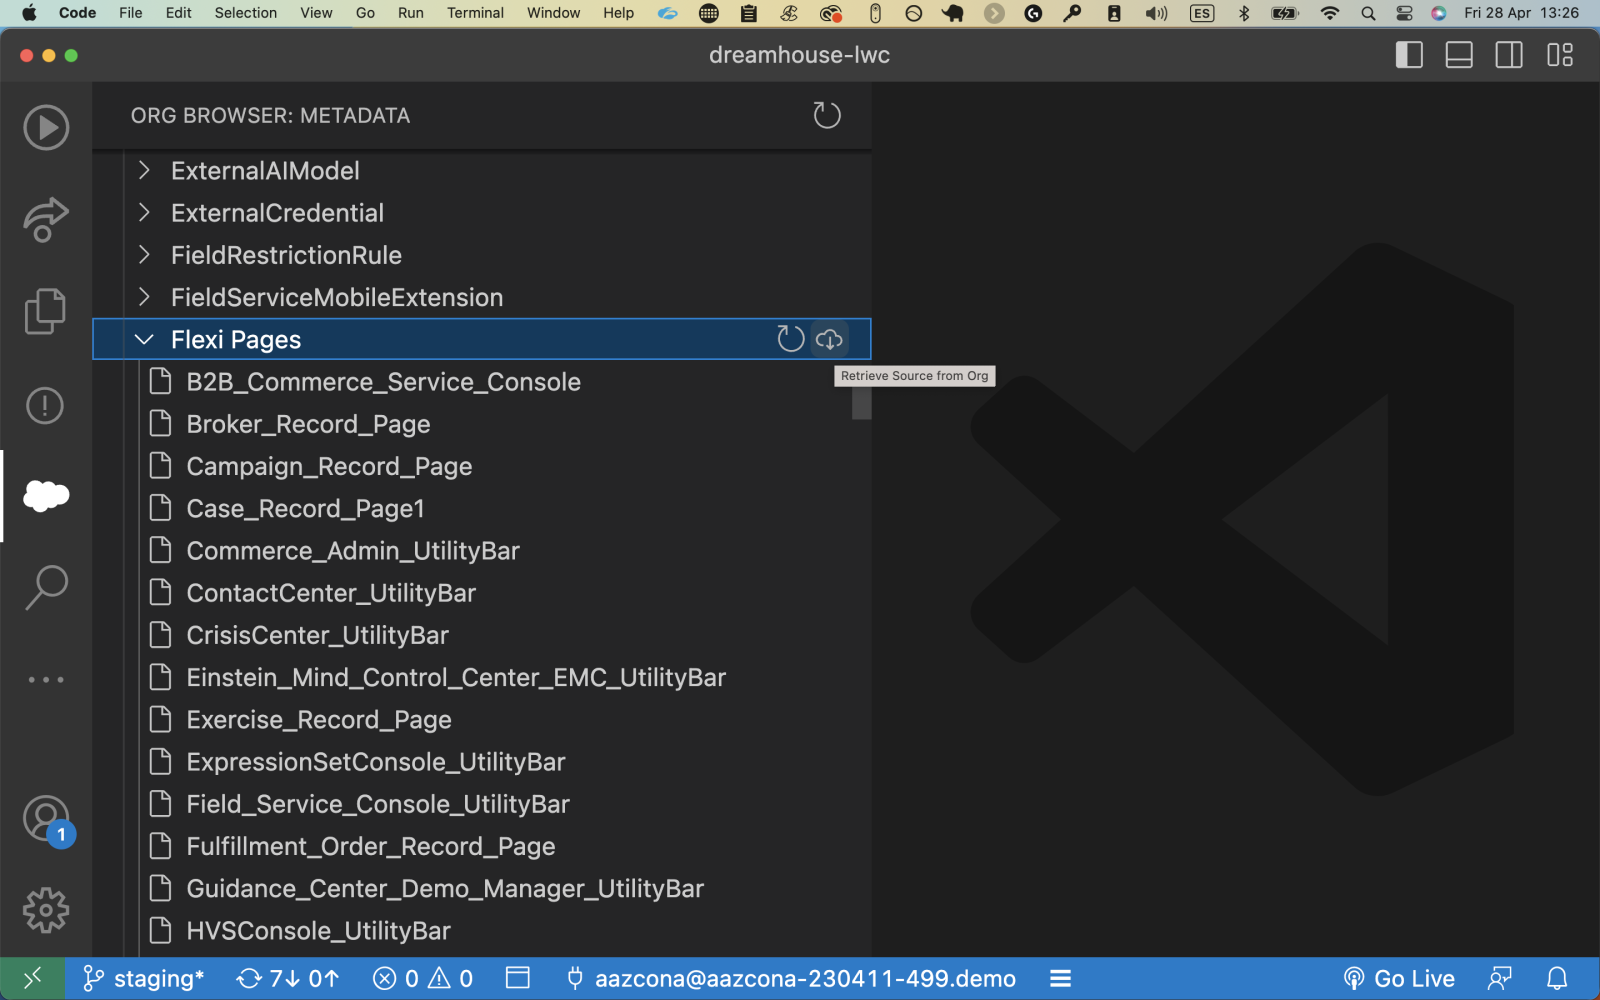
Task: Open remote window indicator in status bar
Action: pos(33,978)
